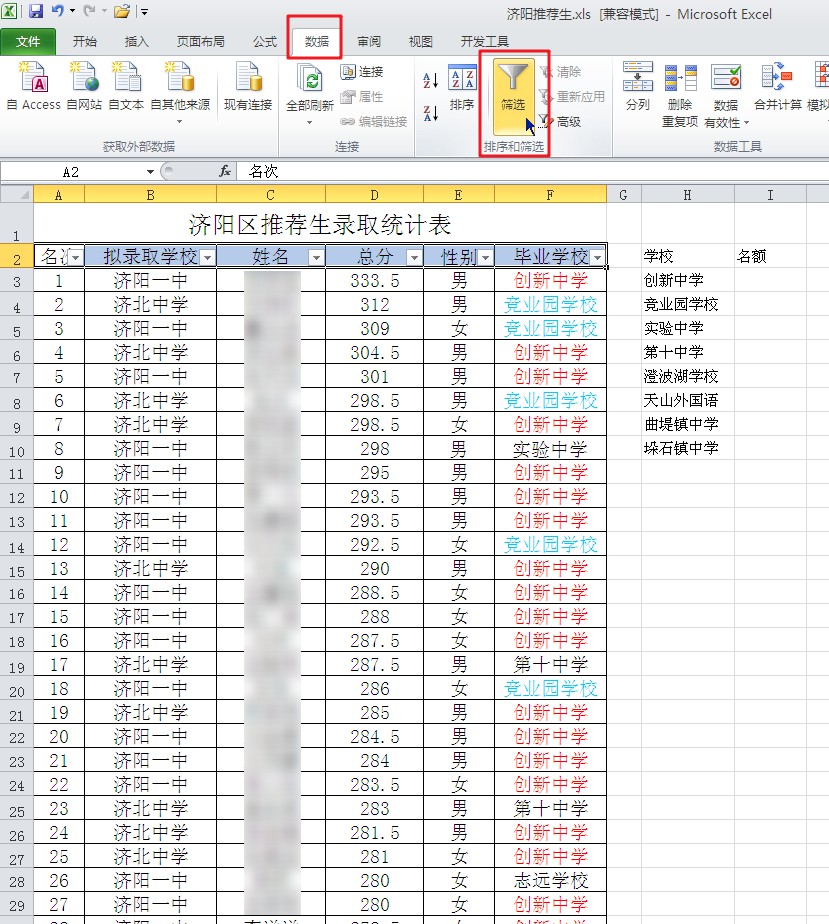This screenshot has width=829, height=924.
Task: Open filter dropdown on 总分 column
Action: click(414, 258)
